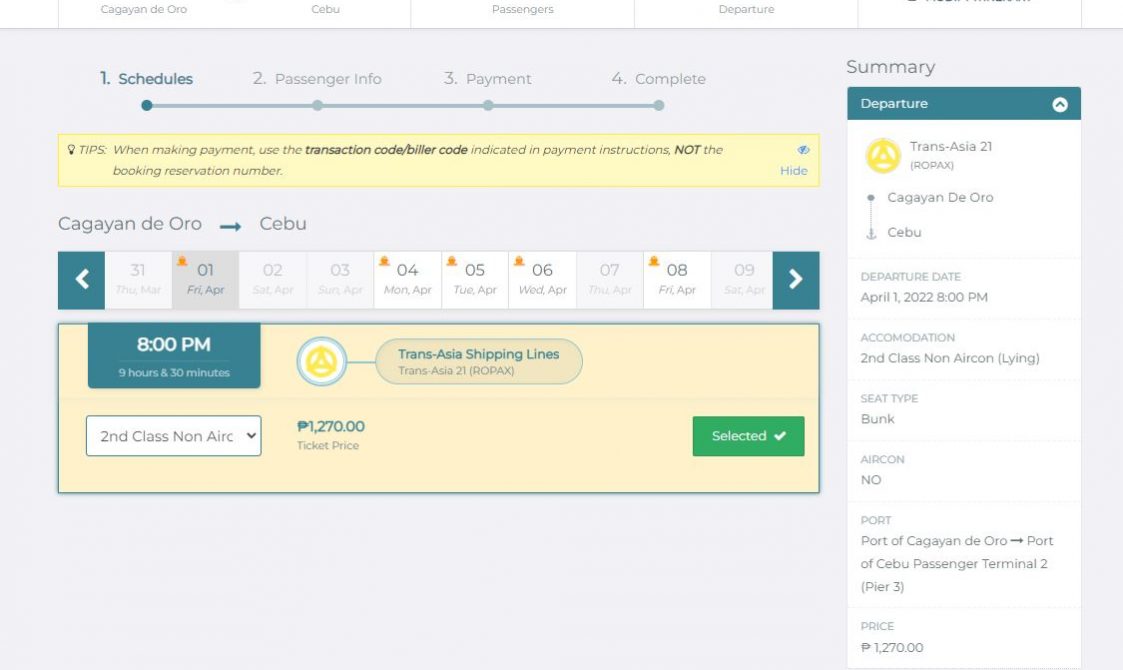Click the Trans-Asia Shipping Lines pill

(478, 361)
